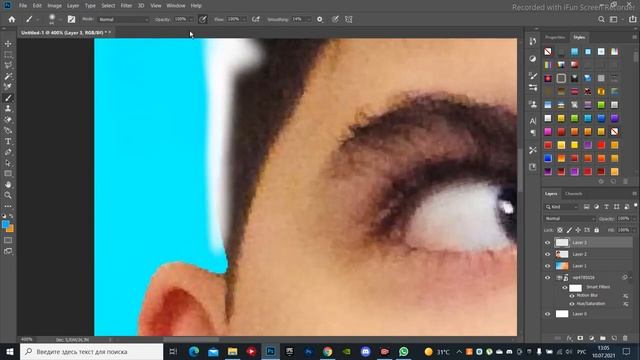Select the Clone Stamp tool

coord(8,109)
